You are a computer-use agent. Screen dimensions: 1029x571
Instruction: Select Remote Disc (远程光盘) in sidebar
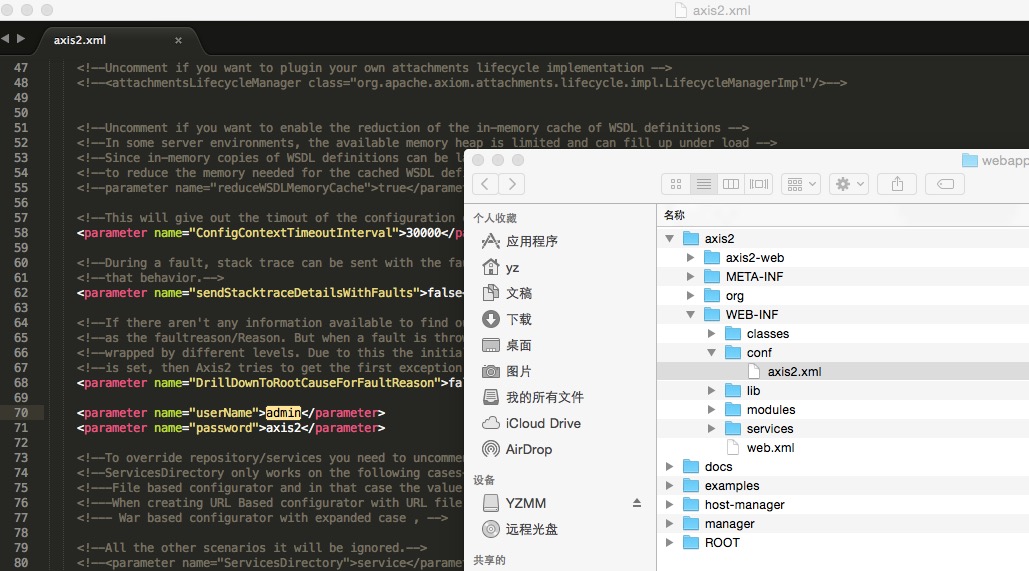coord(520,529)
